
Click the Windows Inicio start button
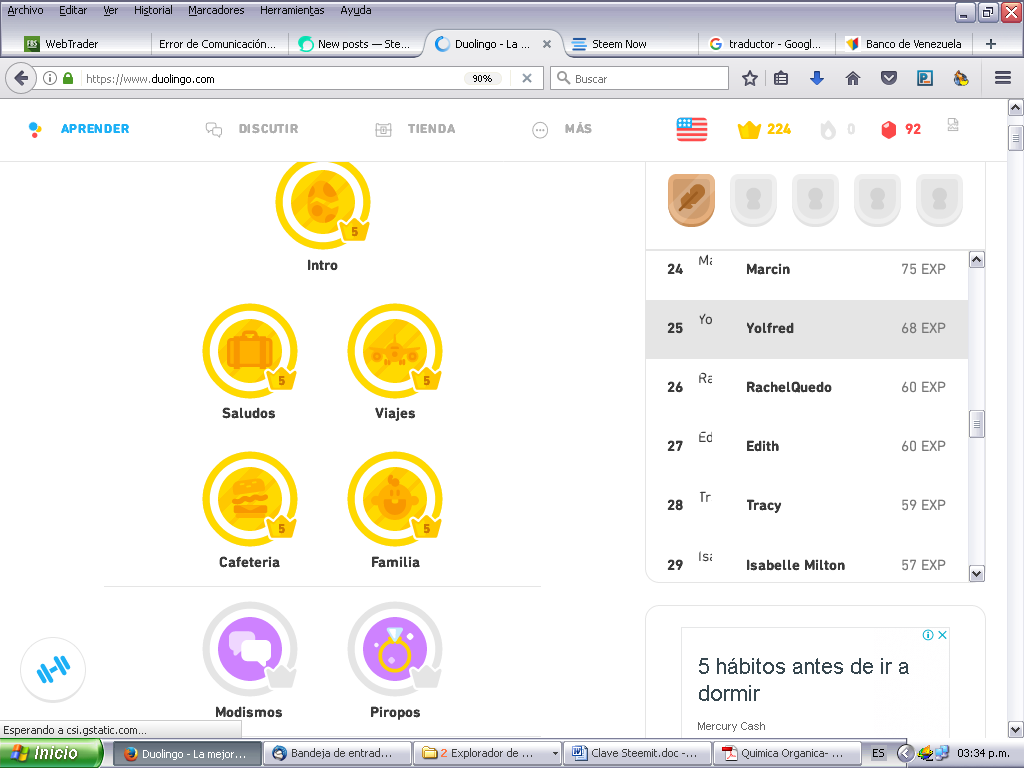51,753
